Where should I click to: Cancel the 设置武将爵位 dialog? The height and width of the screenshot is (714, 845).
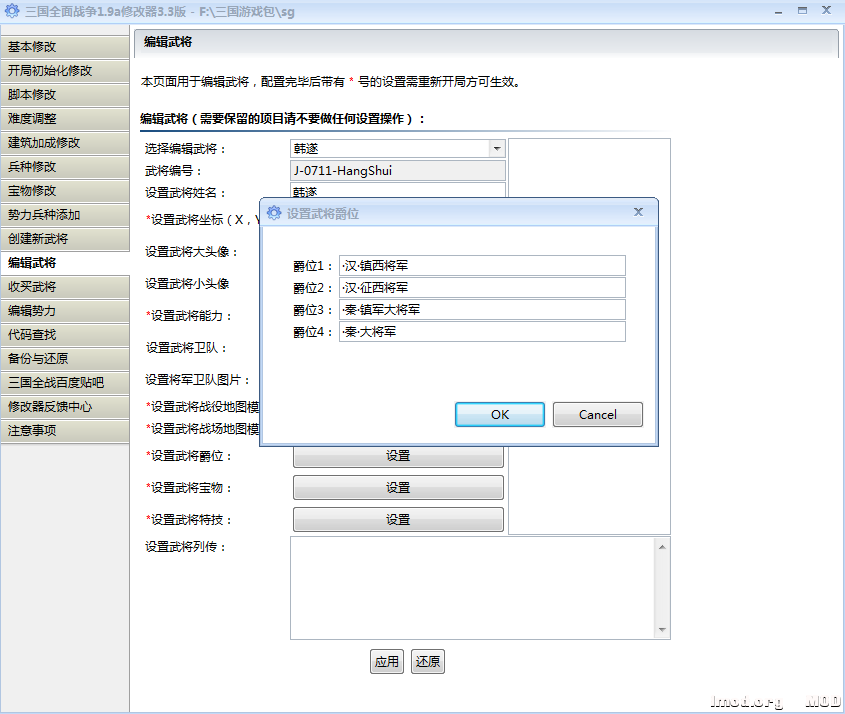(597, 414)
